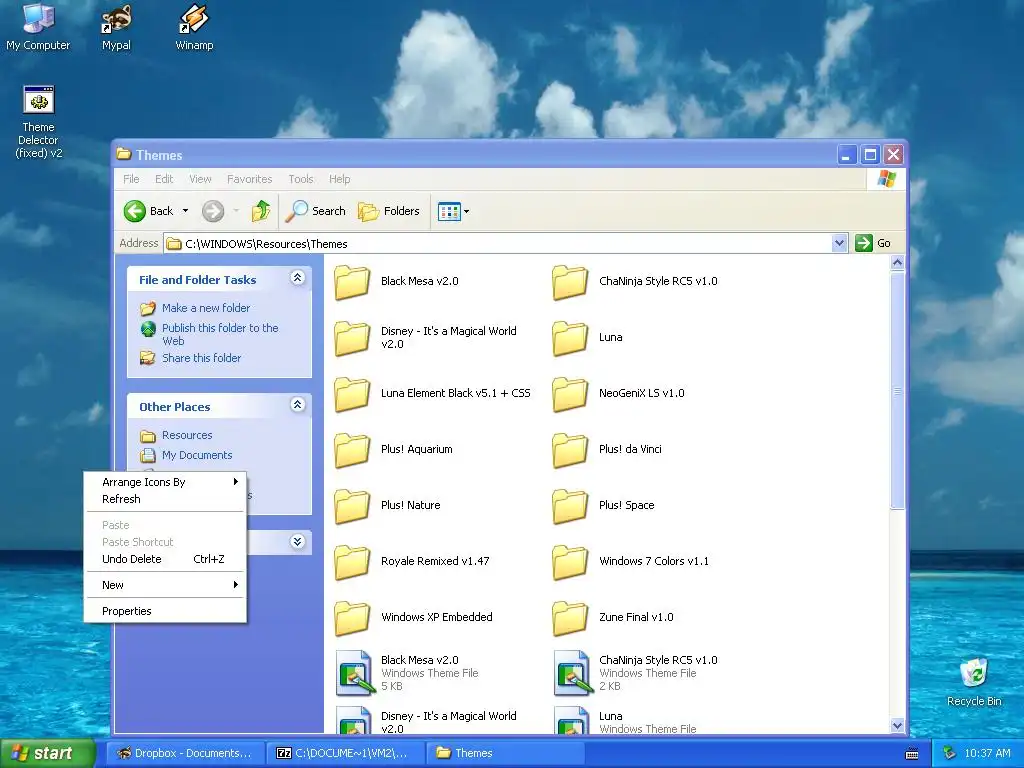Select the Plus! Aquarium folder
1024x768 pixels.
[394, 449]
